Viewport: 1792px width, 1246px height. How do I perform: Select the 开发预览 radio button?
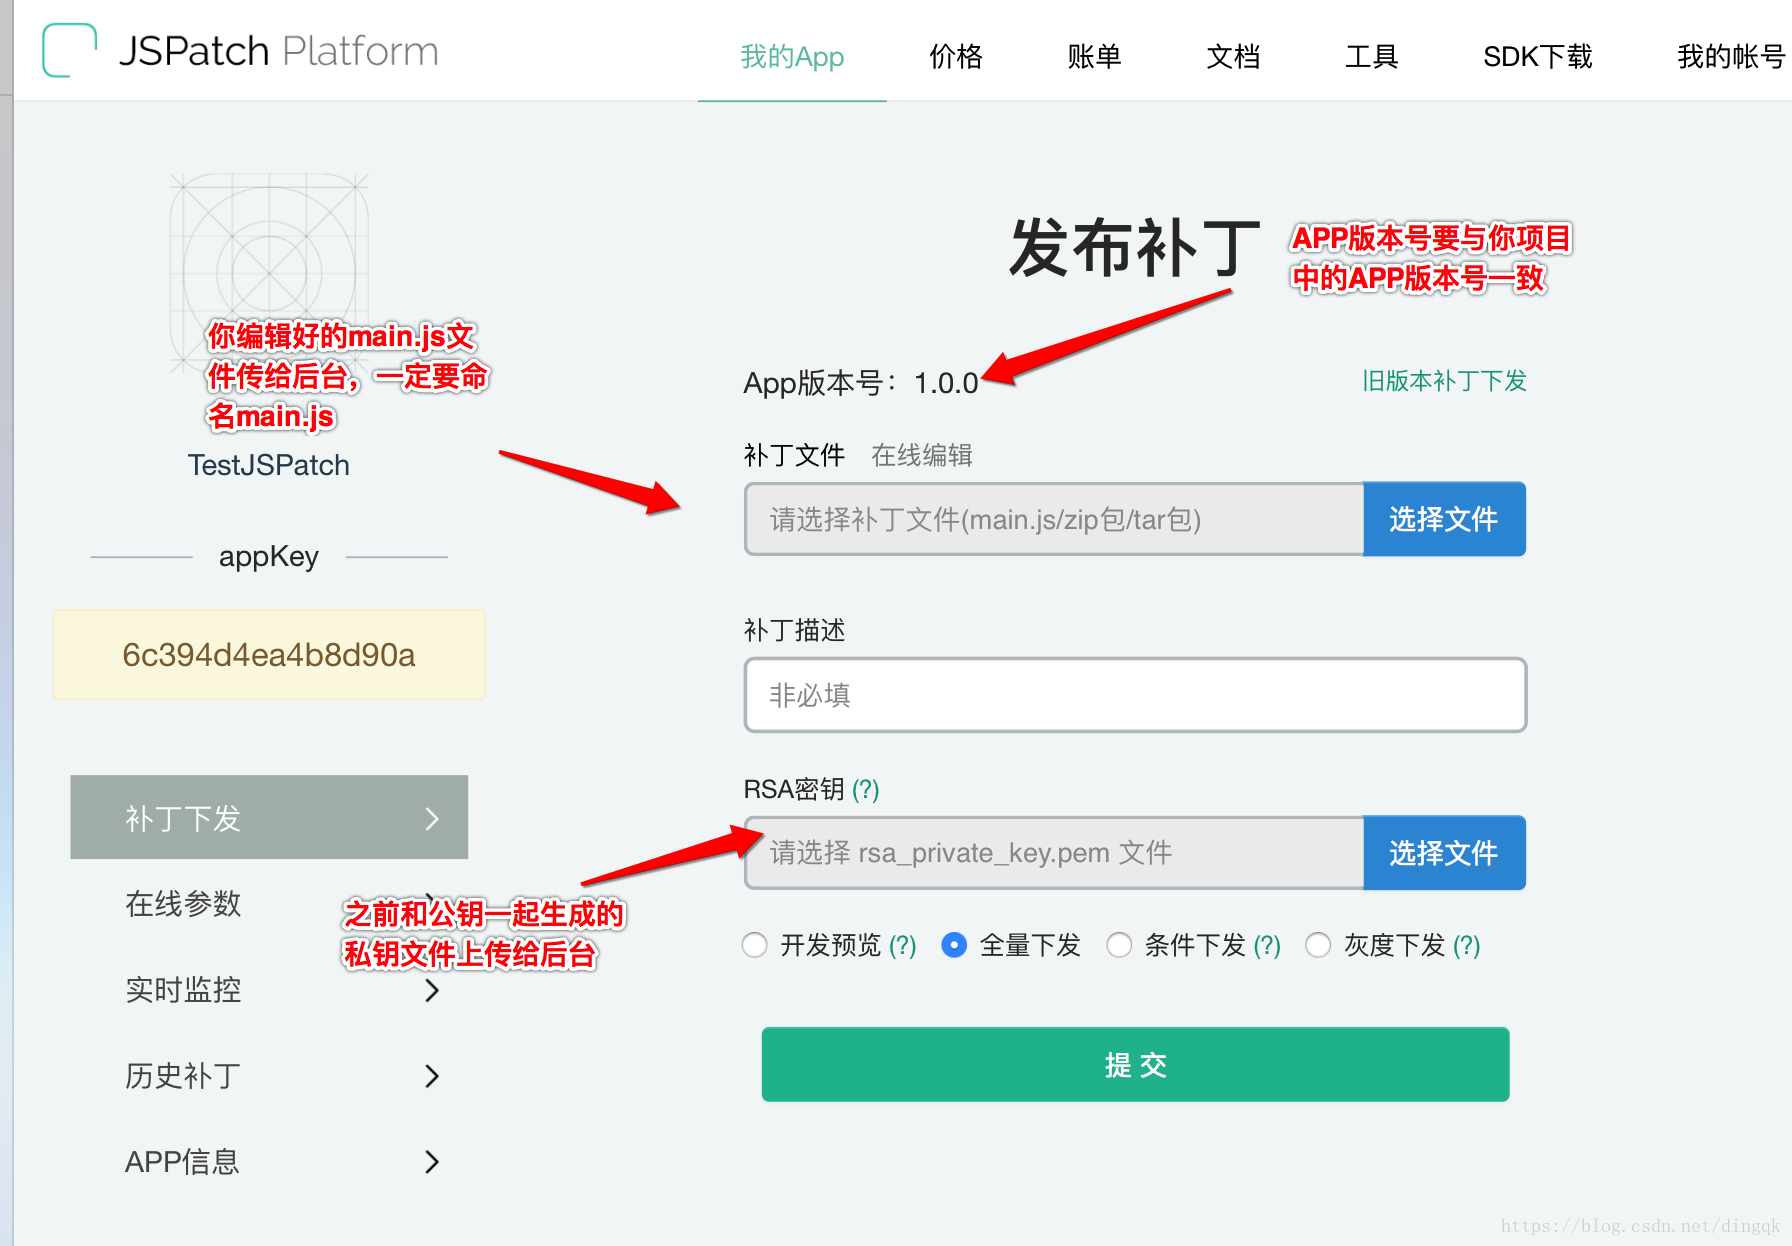click(755, 945)
